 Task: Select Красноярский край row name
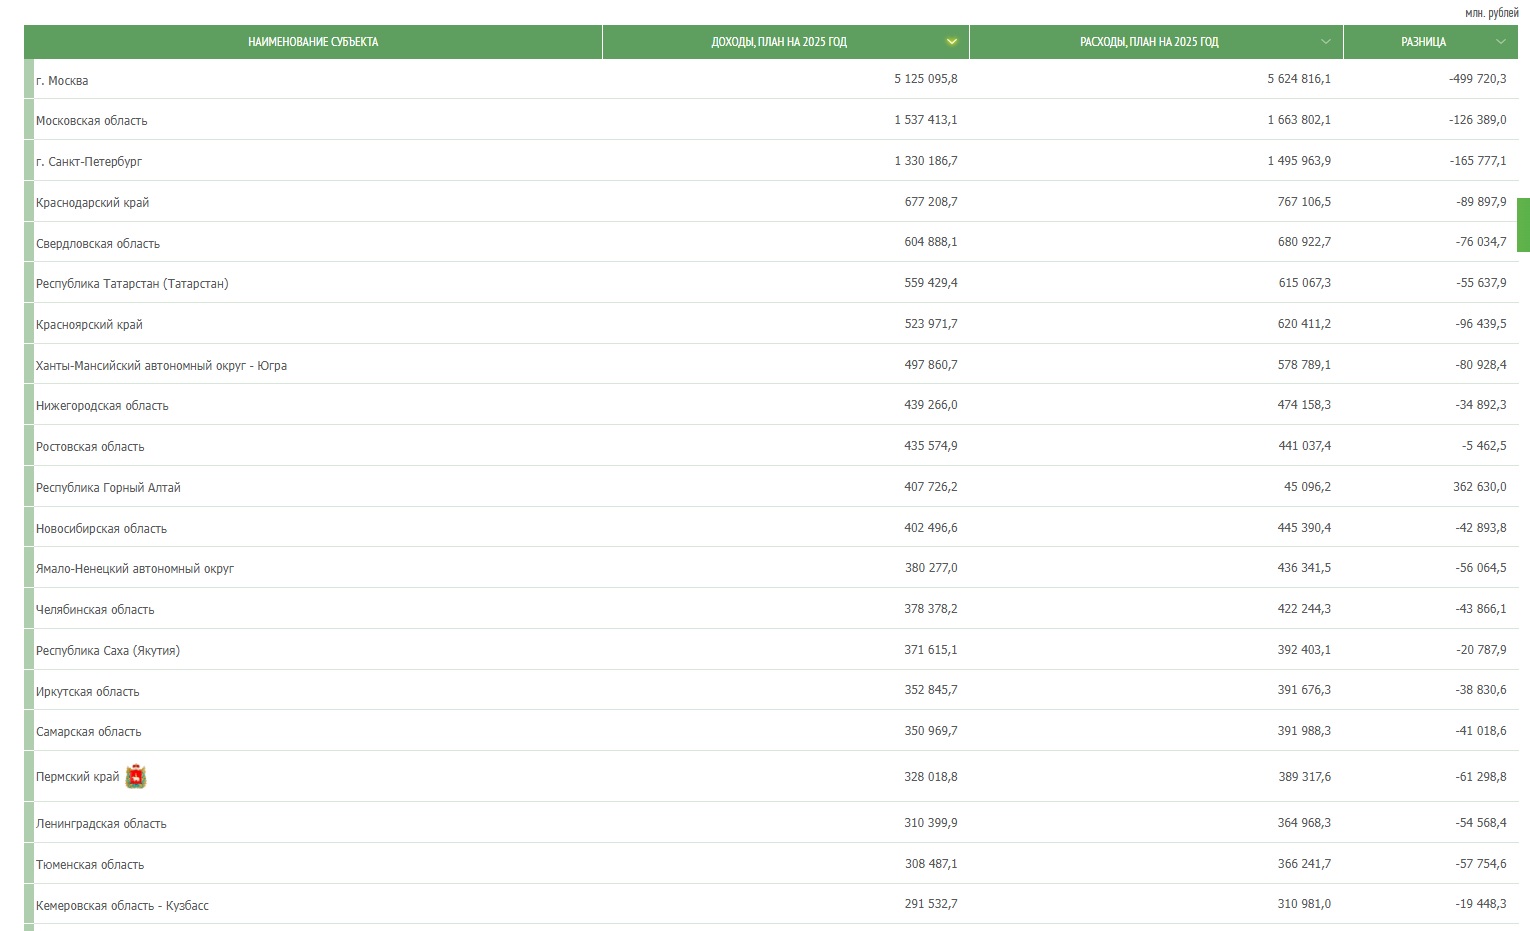(x=89, y=325)
